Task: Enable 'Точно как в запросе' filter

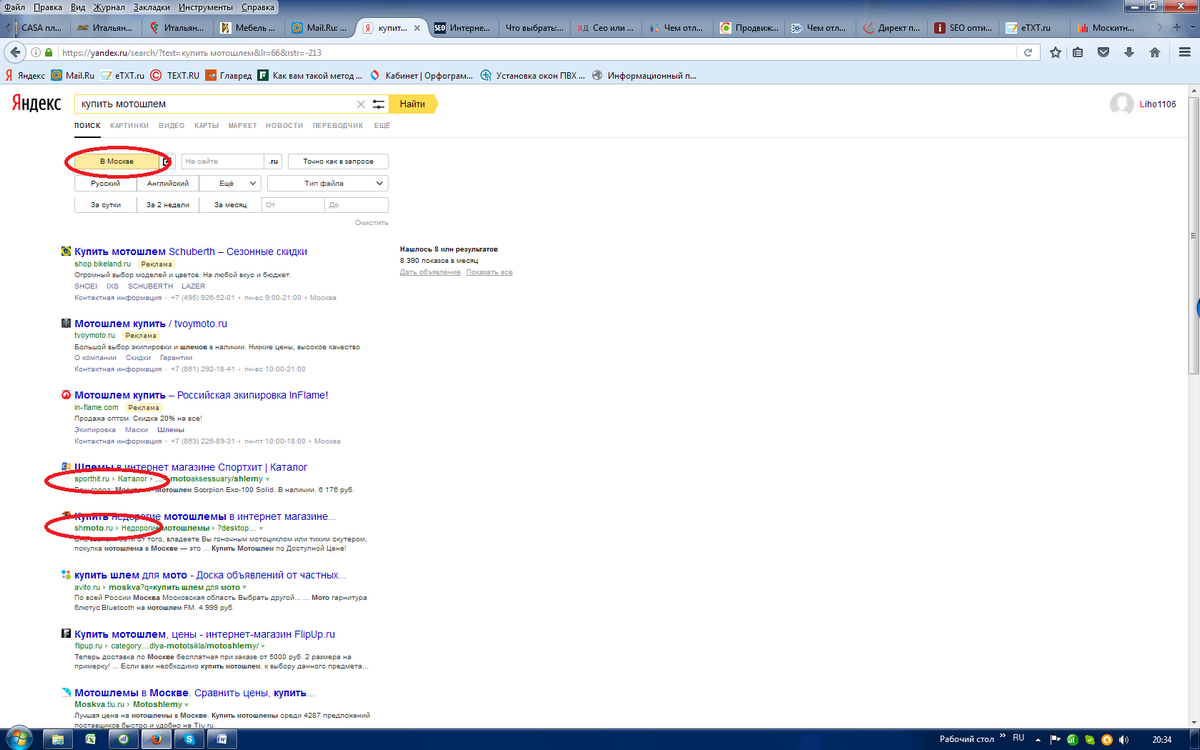Action: point(338,161)
